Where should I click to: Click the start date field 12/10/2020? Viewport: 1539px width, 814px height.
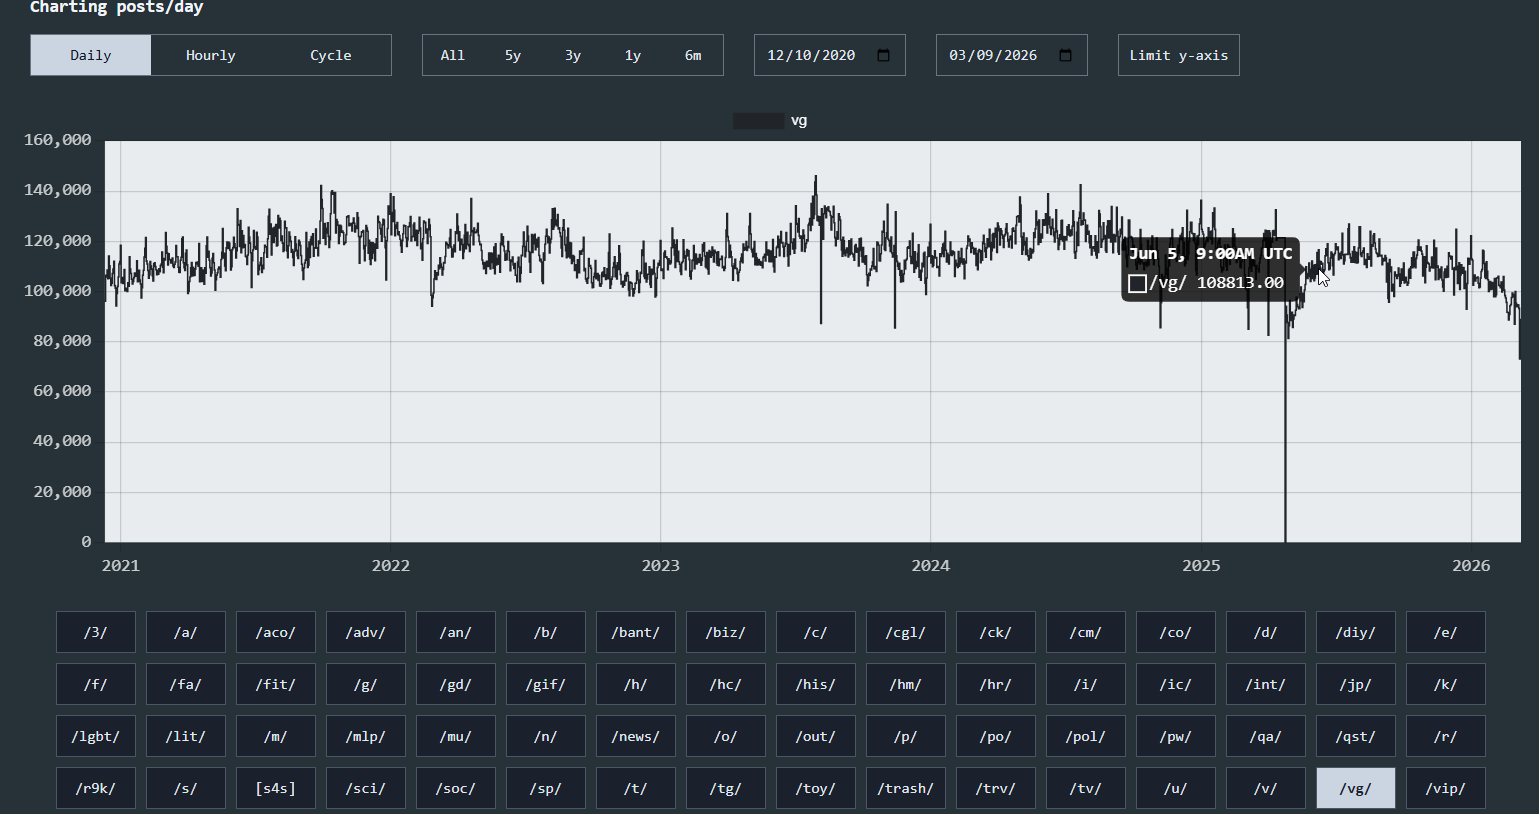[x=830, y=55]
